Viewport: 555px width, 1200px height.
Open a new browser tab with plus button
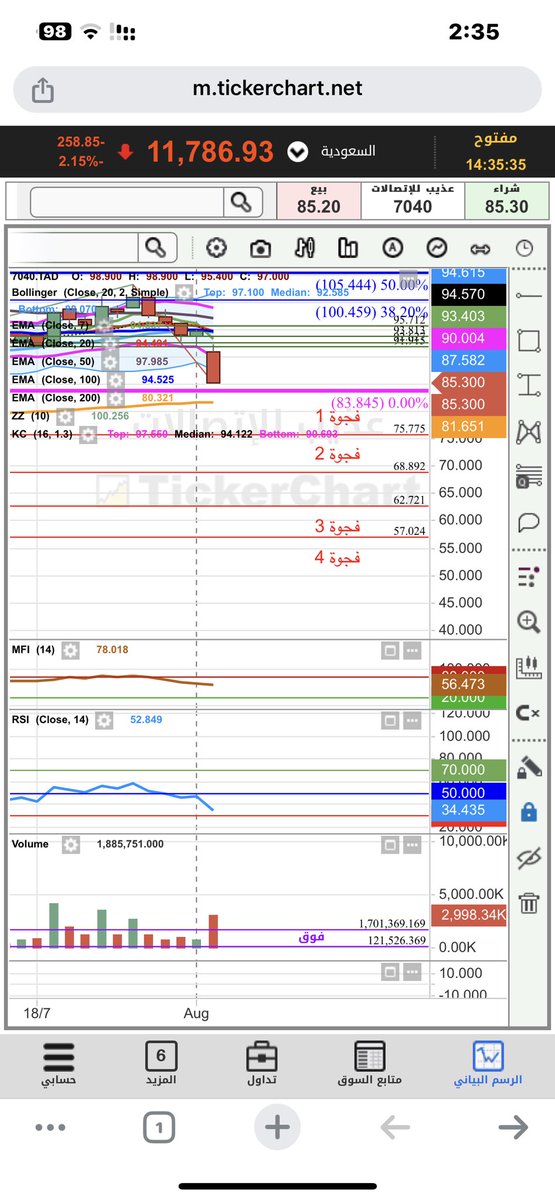click(x=277, y=1128)
